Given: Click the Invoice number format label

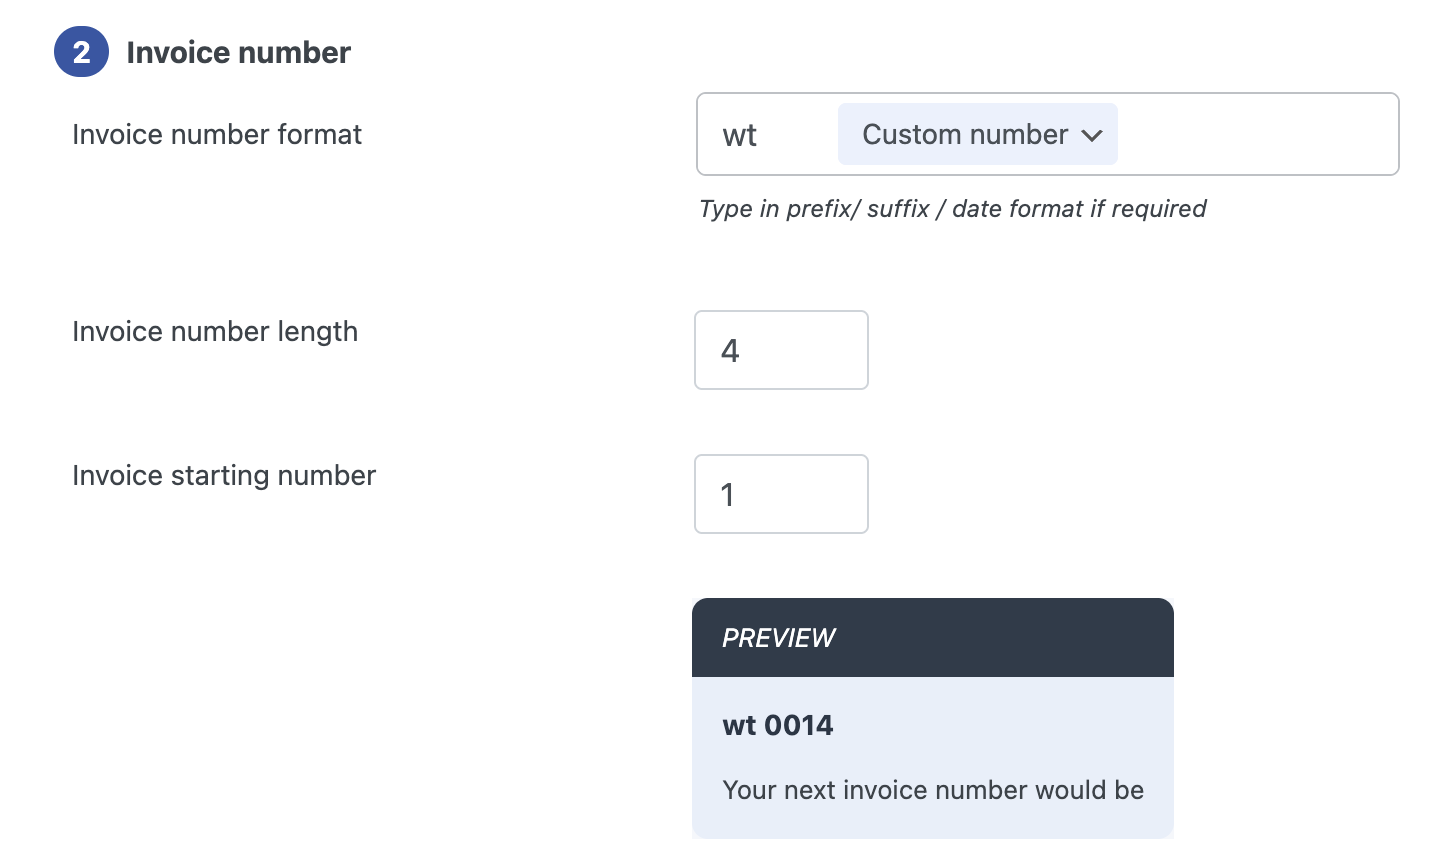Looking at the screenshot, I should point(216,134).
